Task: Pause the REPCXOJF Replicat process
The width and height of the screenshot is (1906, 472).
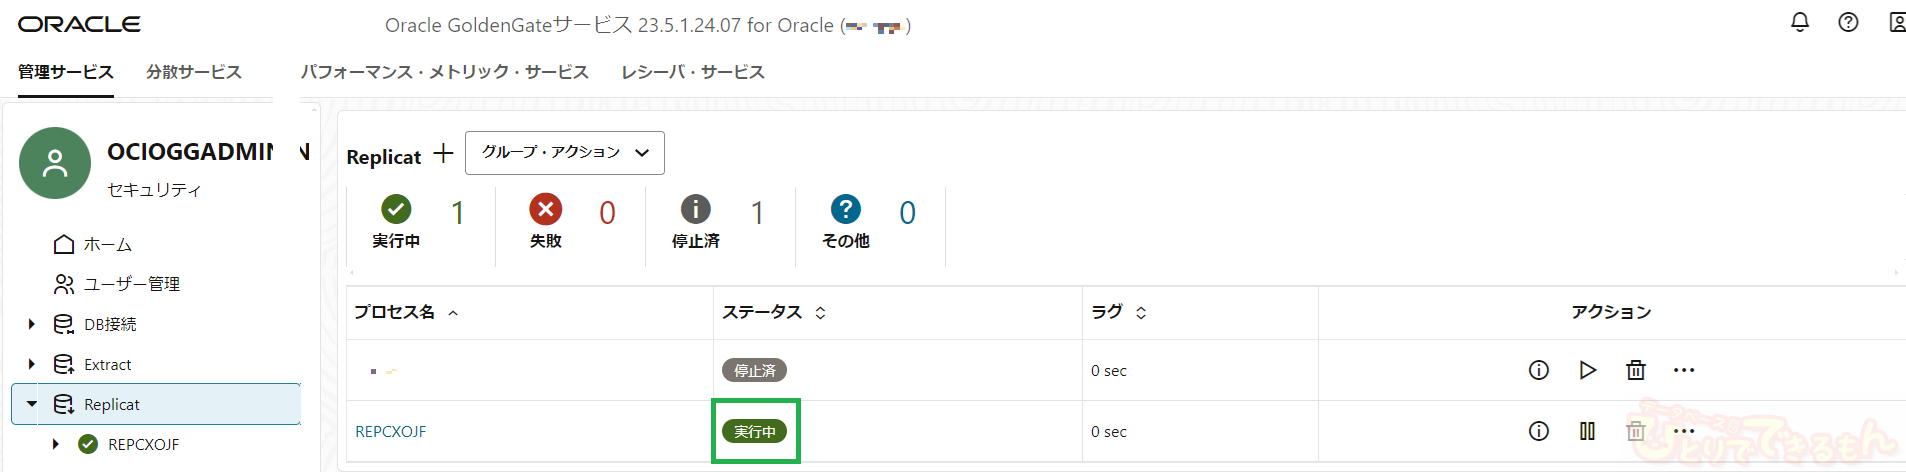Action: pyautogui.click(x=1587, y=431)
